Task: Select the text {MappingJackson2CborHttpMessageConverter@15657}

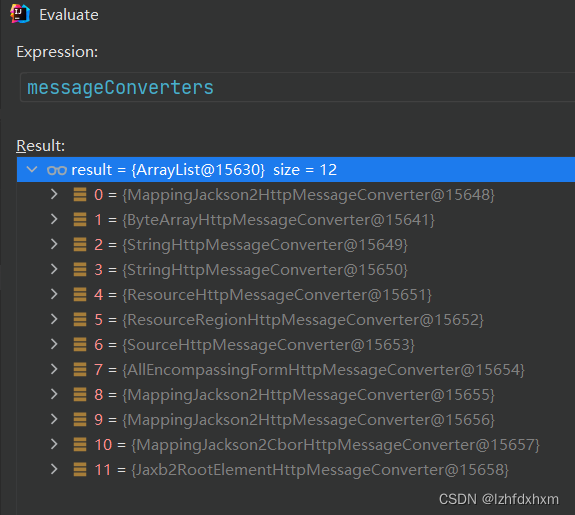Action: 336,445
